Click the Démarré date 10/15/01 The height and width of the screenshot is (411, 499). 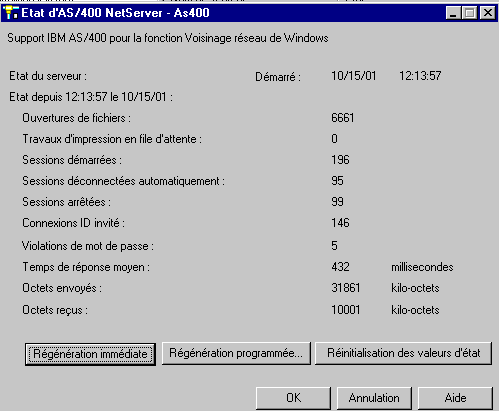(x=354, y=76)
